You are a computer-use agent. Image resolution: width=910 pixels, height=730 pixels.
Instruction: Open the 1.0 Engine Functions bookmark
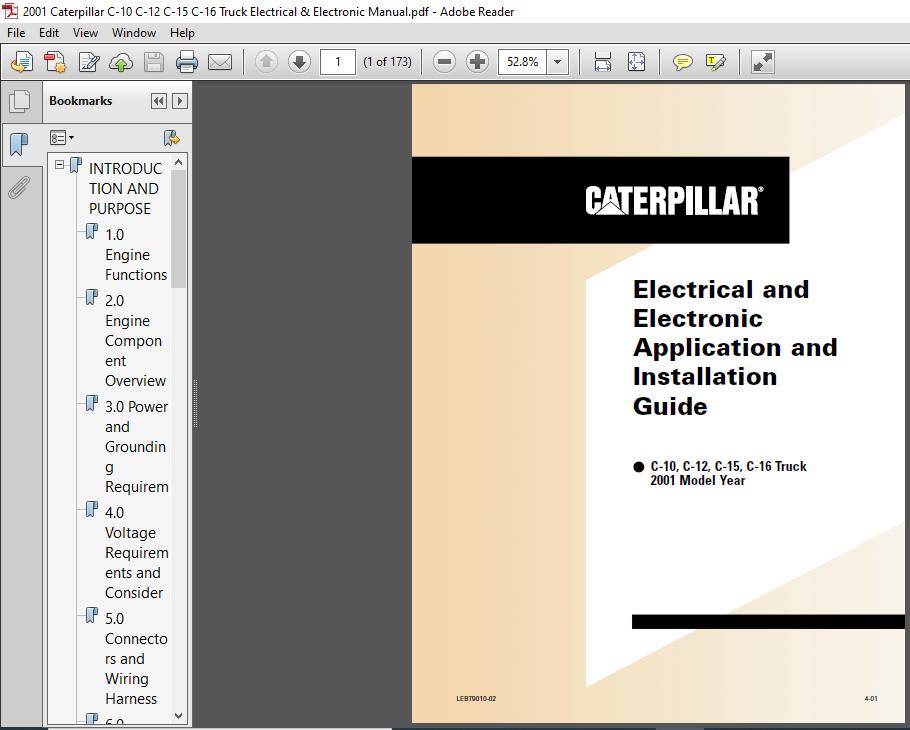point(136,255)
